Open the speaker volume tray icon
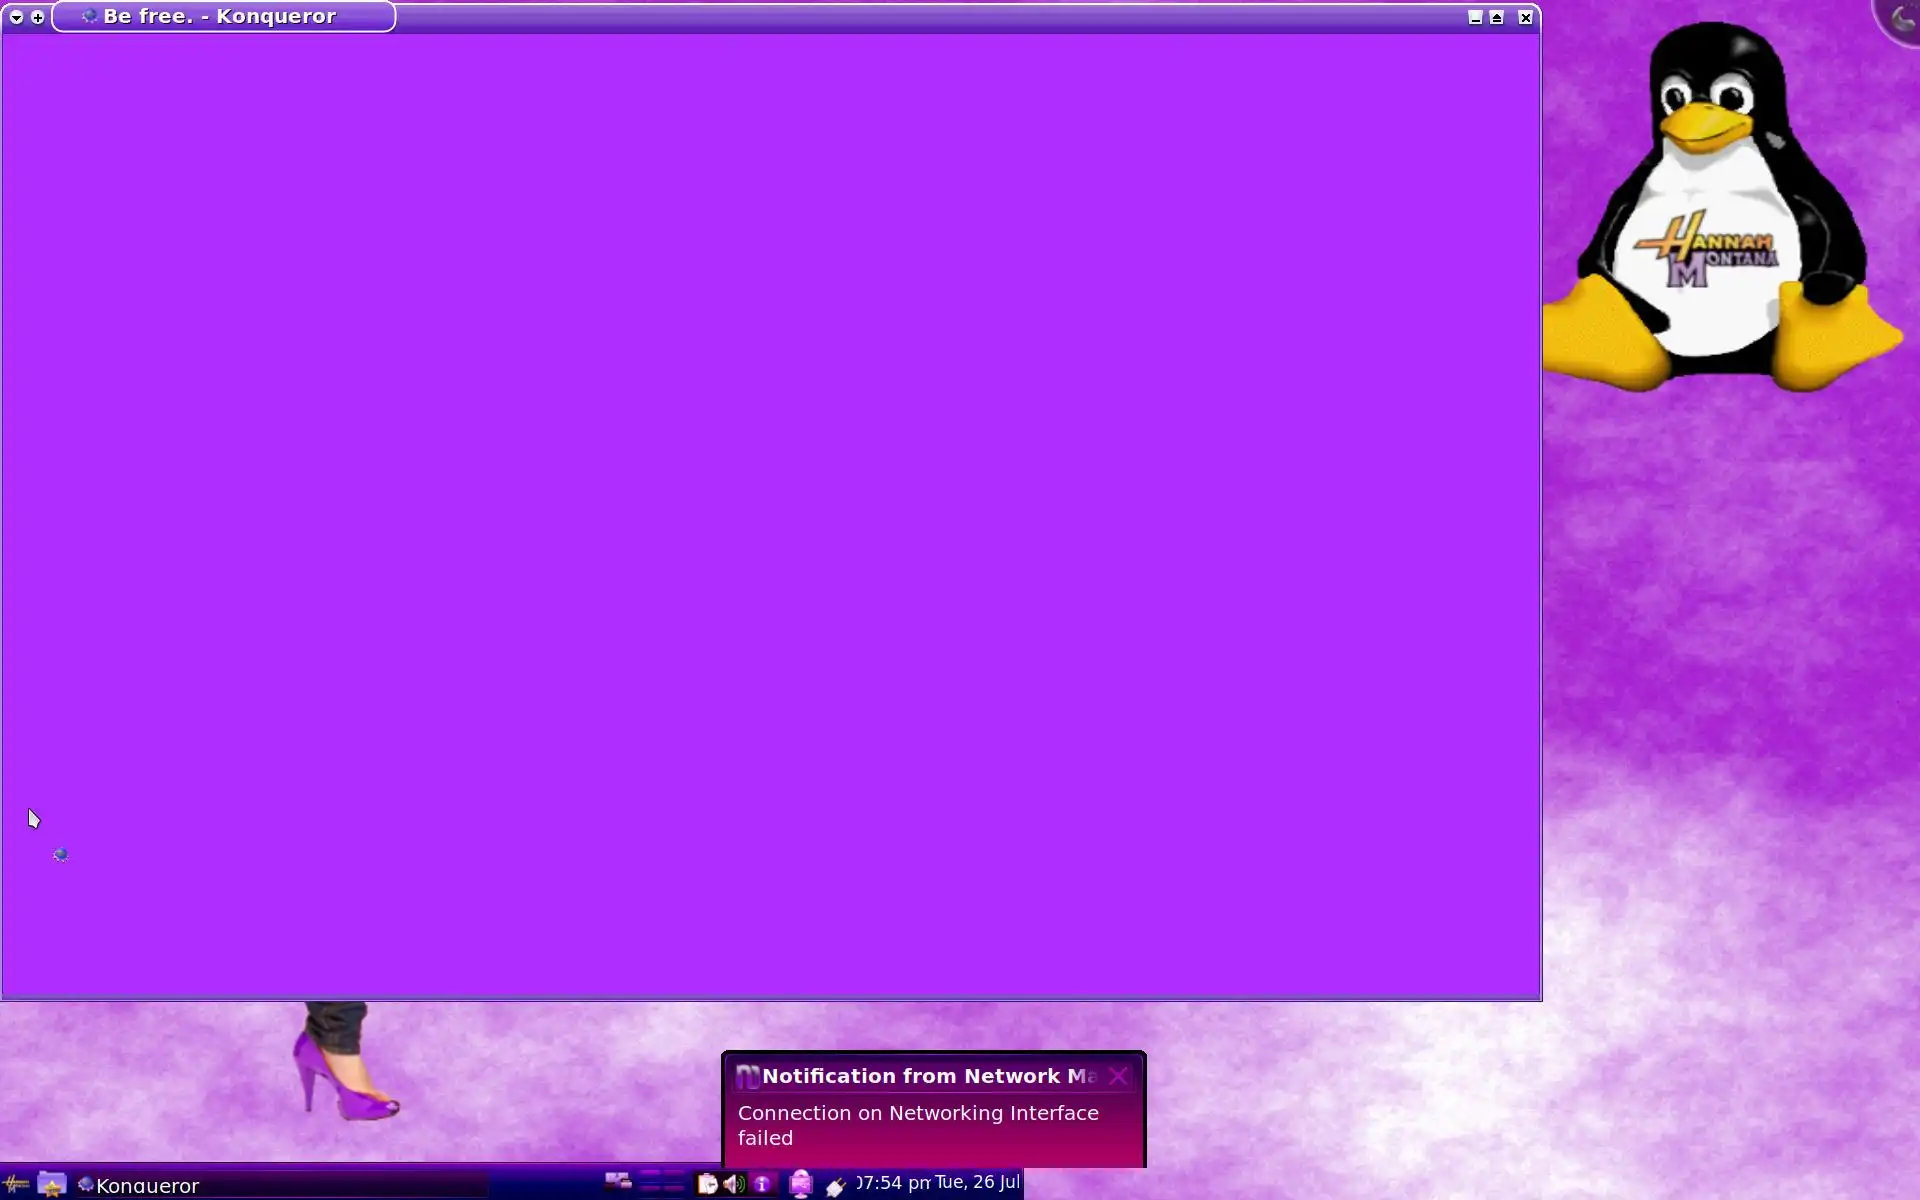This screenshot has height=1200, width=1920. (734, 1184)
